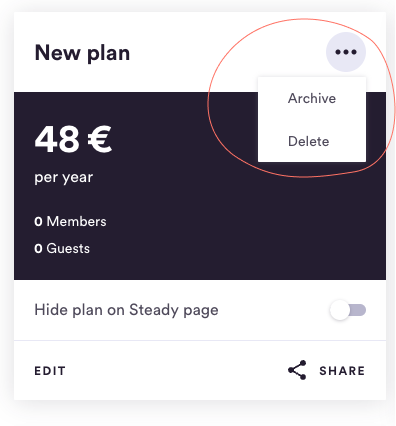Click the Hide plan on Steady page label
396x426 pixels.
[x=126, y=310]
